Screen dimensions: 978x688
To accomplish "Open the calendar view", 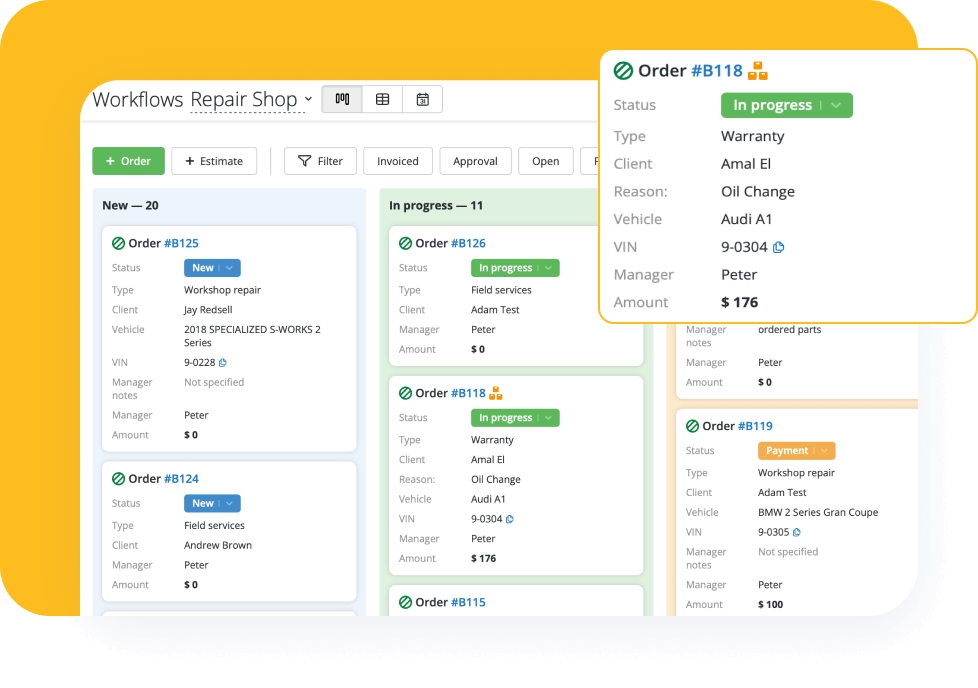I will (x=422, y=99).
